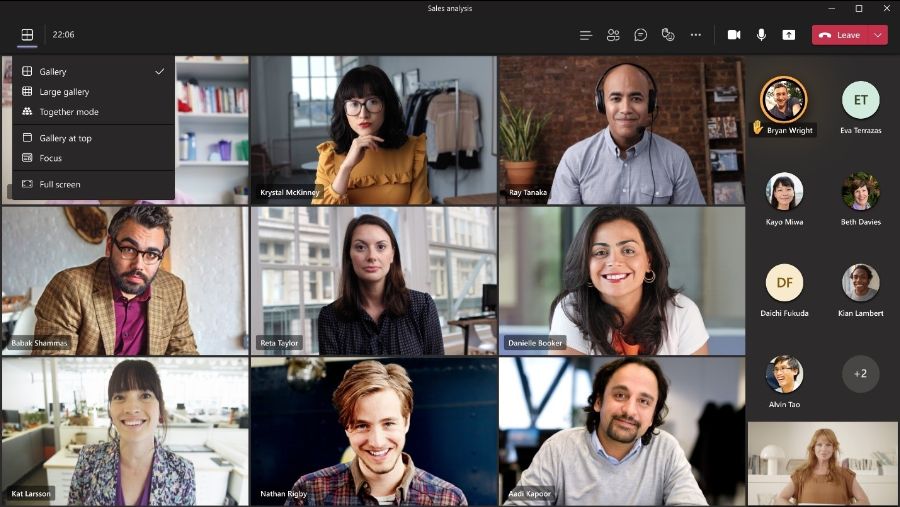Open the reactions and raise hand icon
This screenshot has width=900, height=507.
pos(668,35)
